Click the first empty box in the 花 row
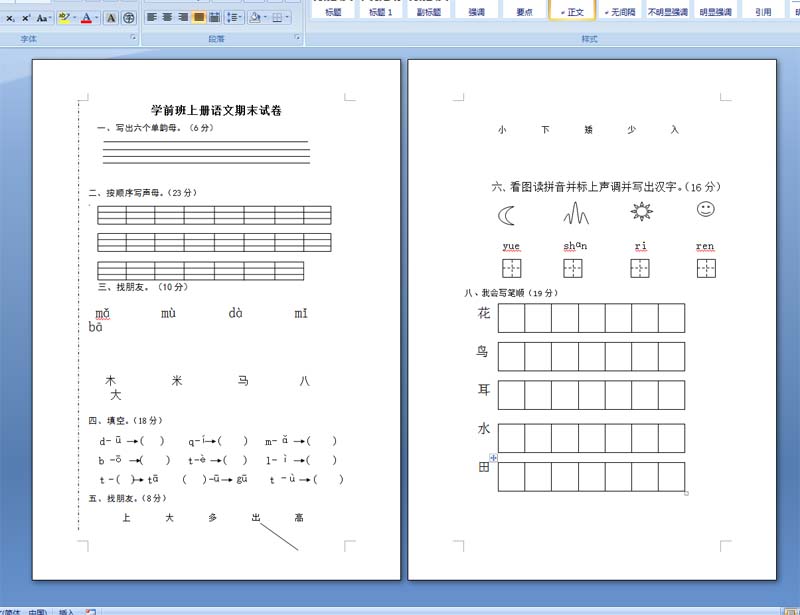 pos(511,318)
